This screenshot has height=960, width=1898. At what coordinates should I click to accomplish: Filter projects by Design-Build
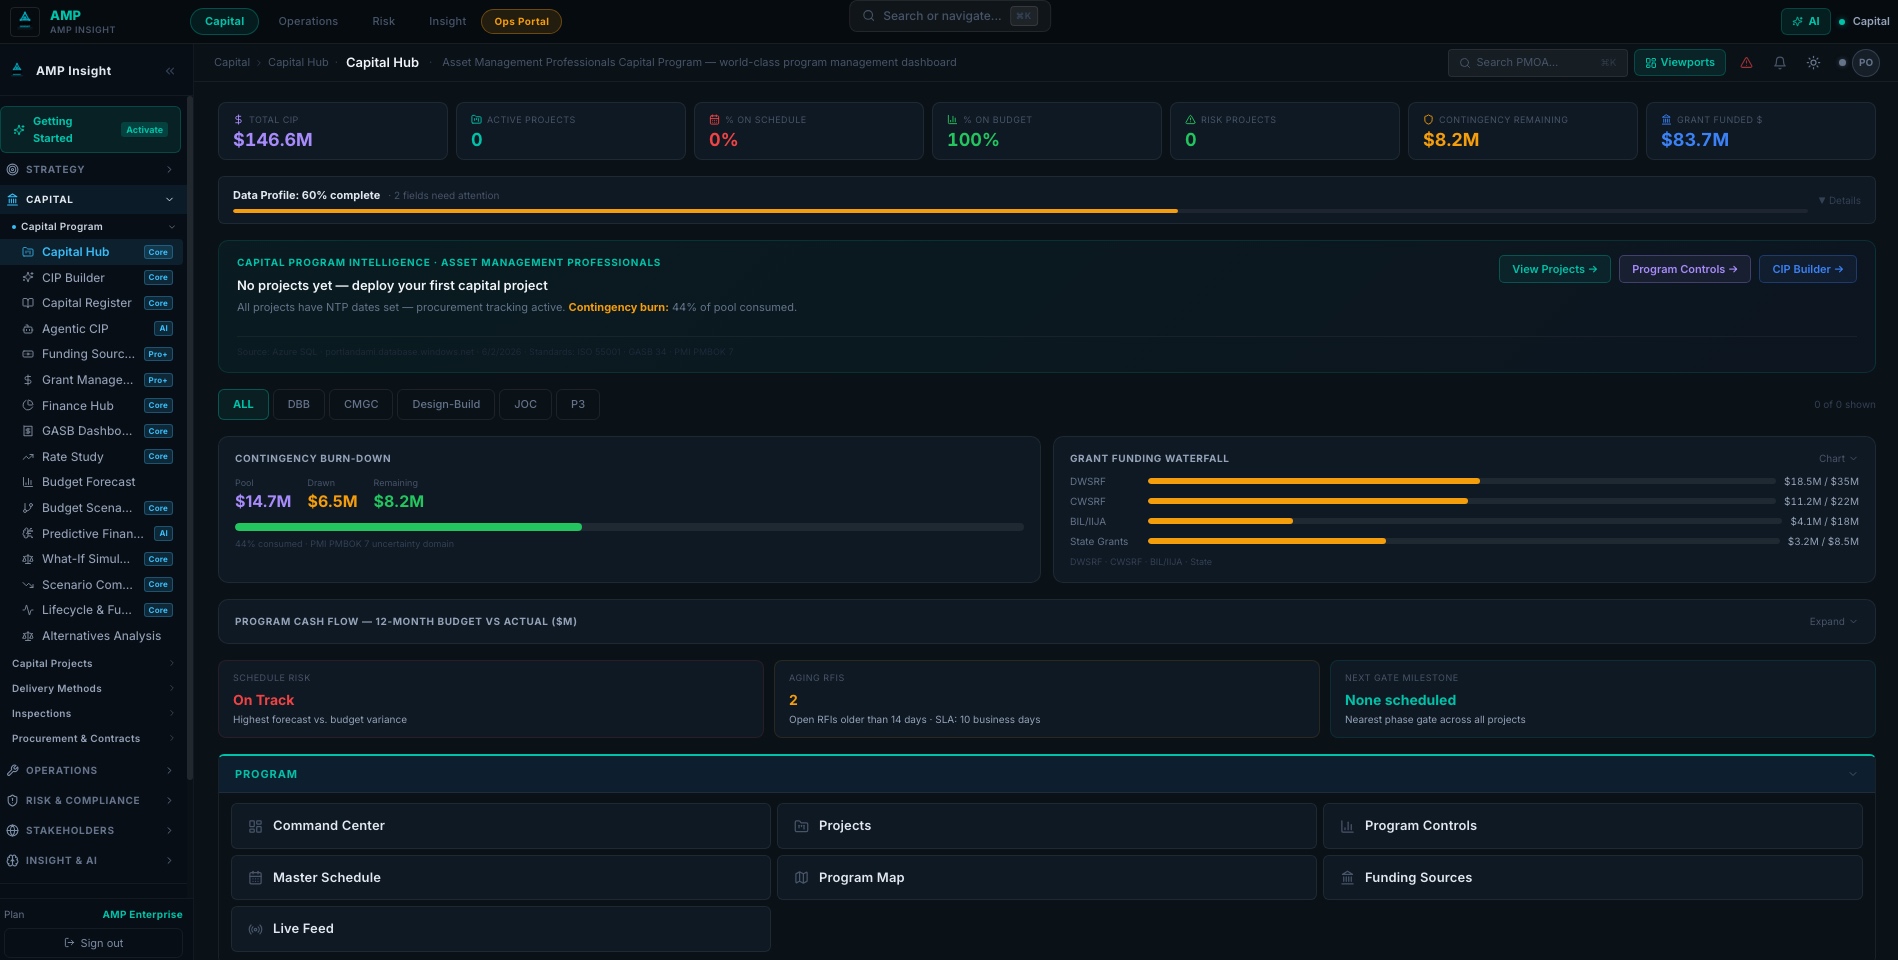[x=446, y=404]
